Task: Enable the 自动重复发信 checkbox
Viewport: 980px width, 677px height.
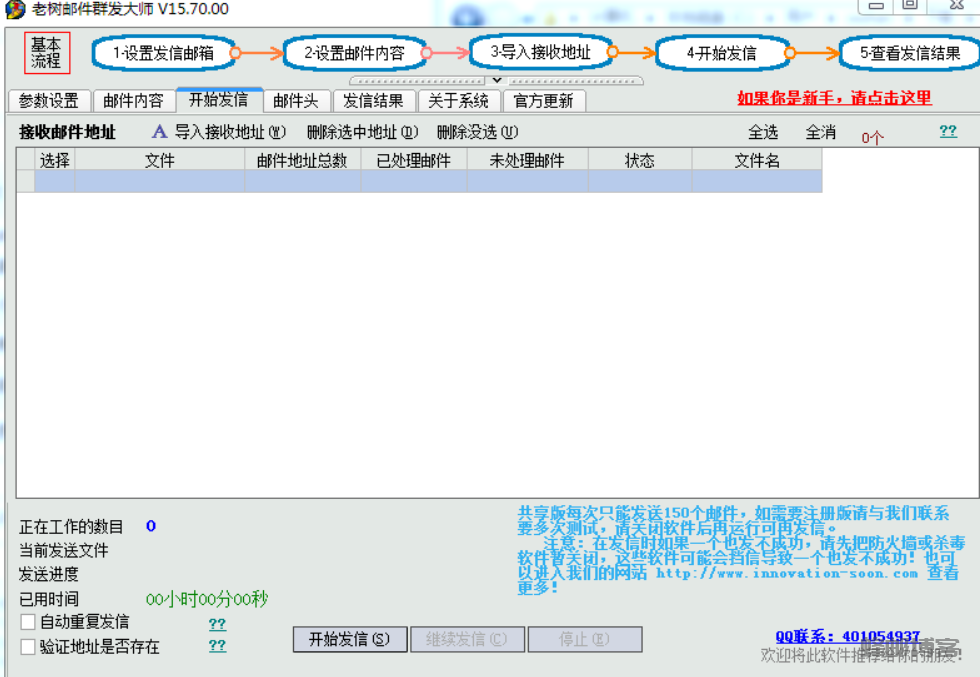Action: 28,622
